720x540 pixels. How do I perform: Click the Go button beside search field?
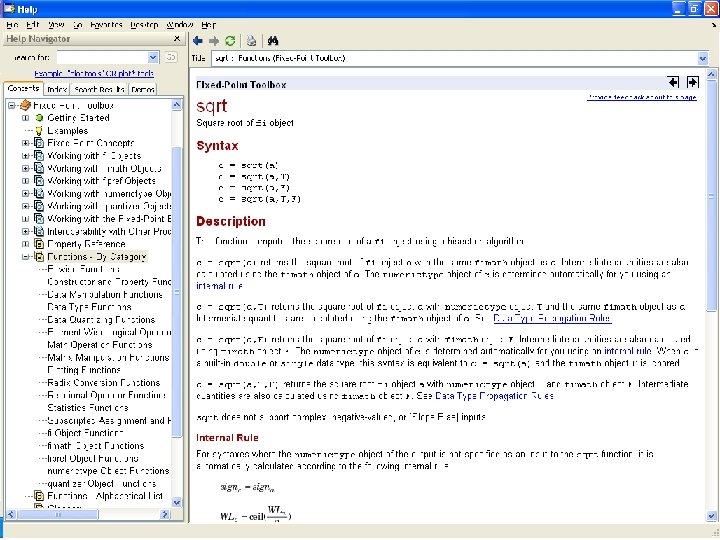[171, 57]
